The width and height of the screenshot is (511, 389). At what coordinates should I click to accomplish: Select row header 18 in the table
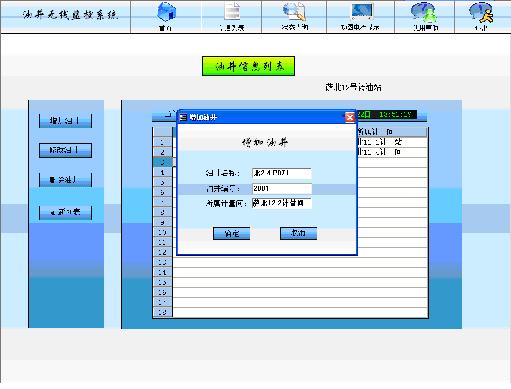[x=162, y=312]
